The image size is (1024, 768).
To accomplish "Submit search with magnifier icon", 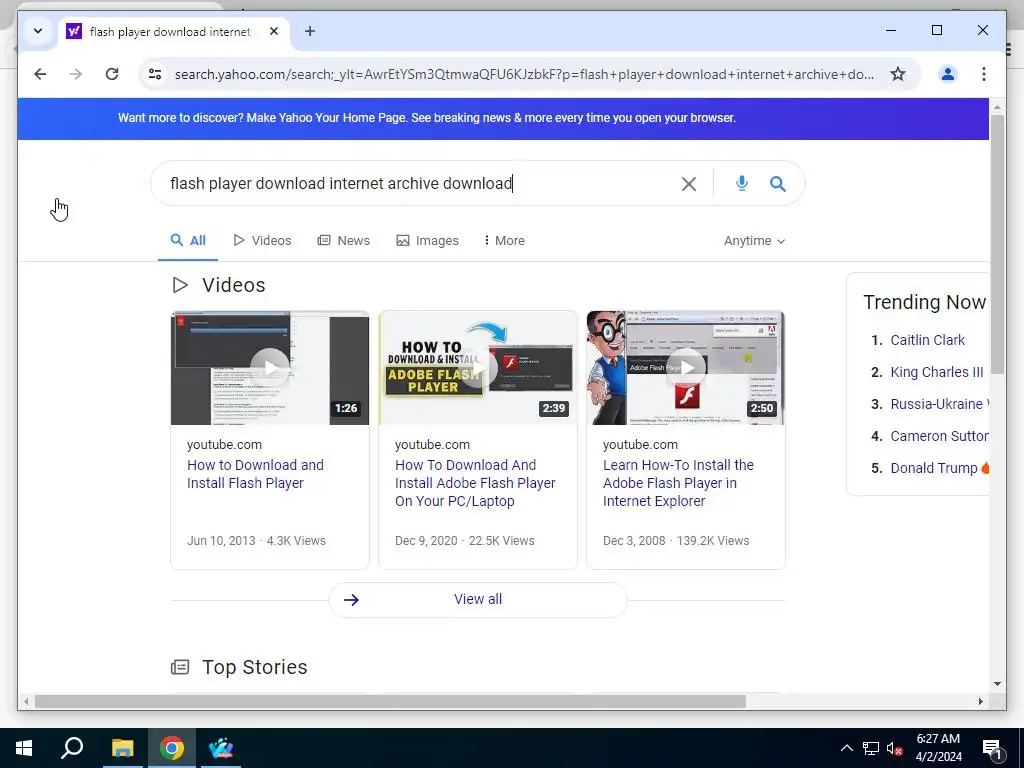I will tap(777, 184).
